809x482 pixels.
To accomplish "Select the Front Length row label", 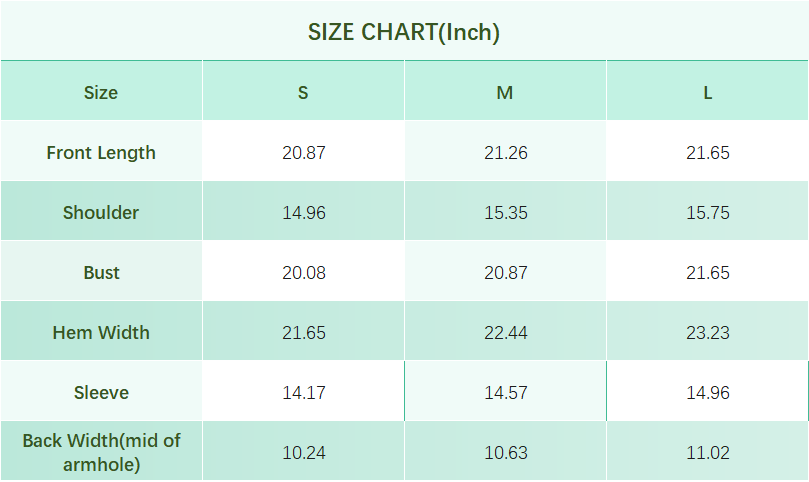I will [x=101, y=153].
